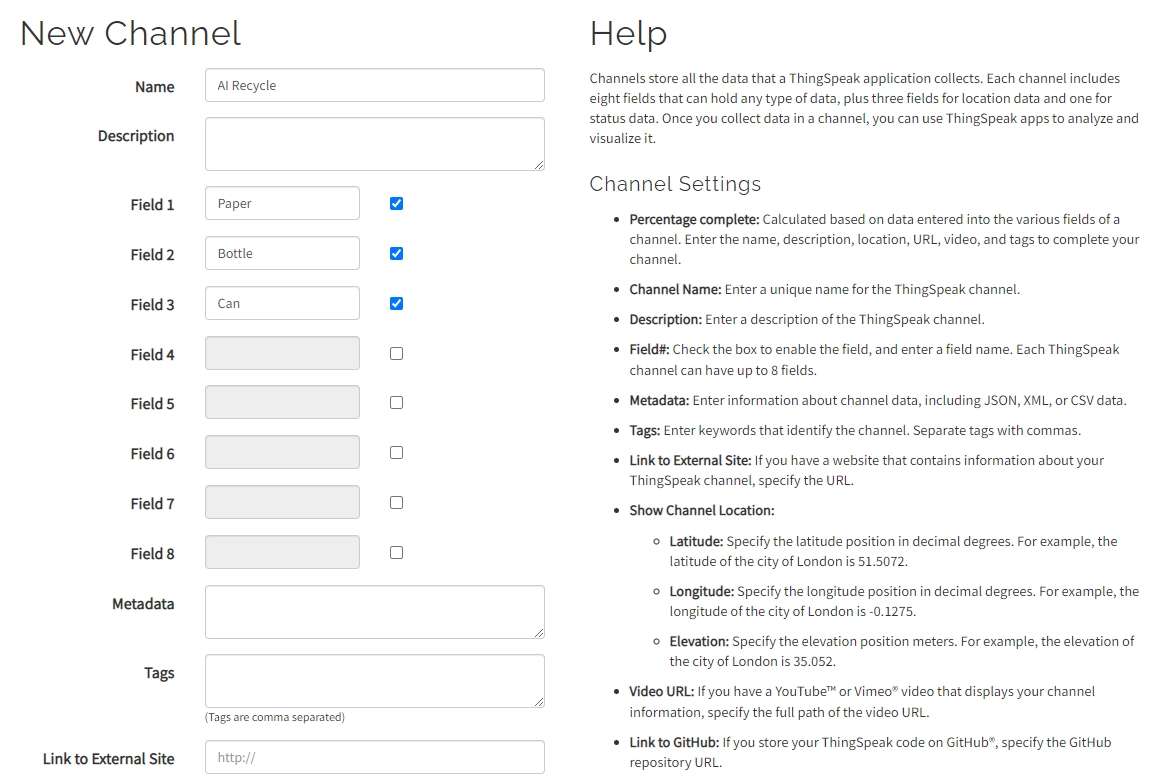Disable the Field 1 checkbox
This screenshot has width=1173, height=783.
point(396,204)
